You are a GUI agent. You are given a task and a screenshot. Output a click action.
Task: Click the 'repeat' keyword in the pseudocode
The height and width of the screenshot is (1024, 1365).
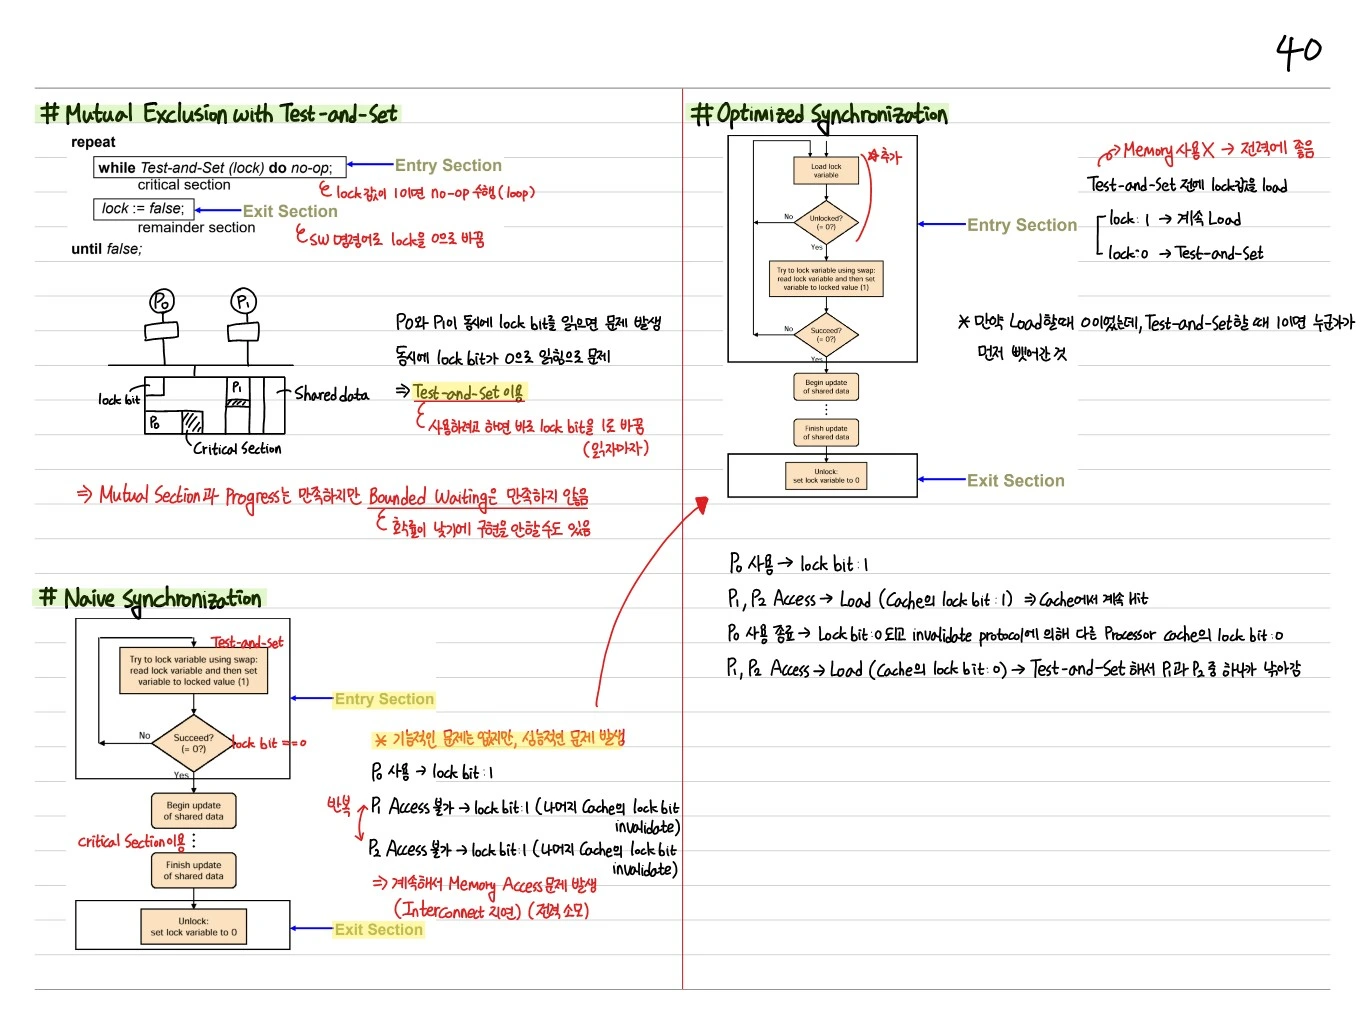tap(93, 142)
